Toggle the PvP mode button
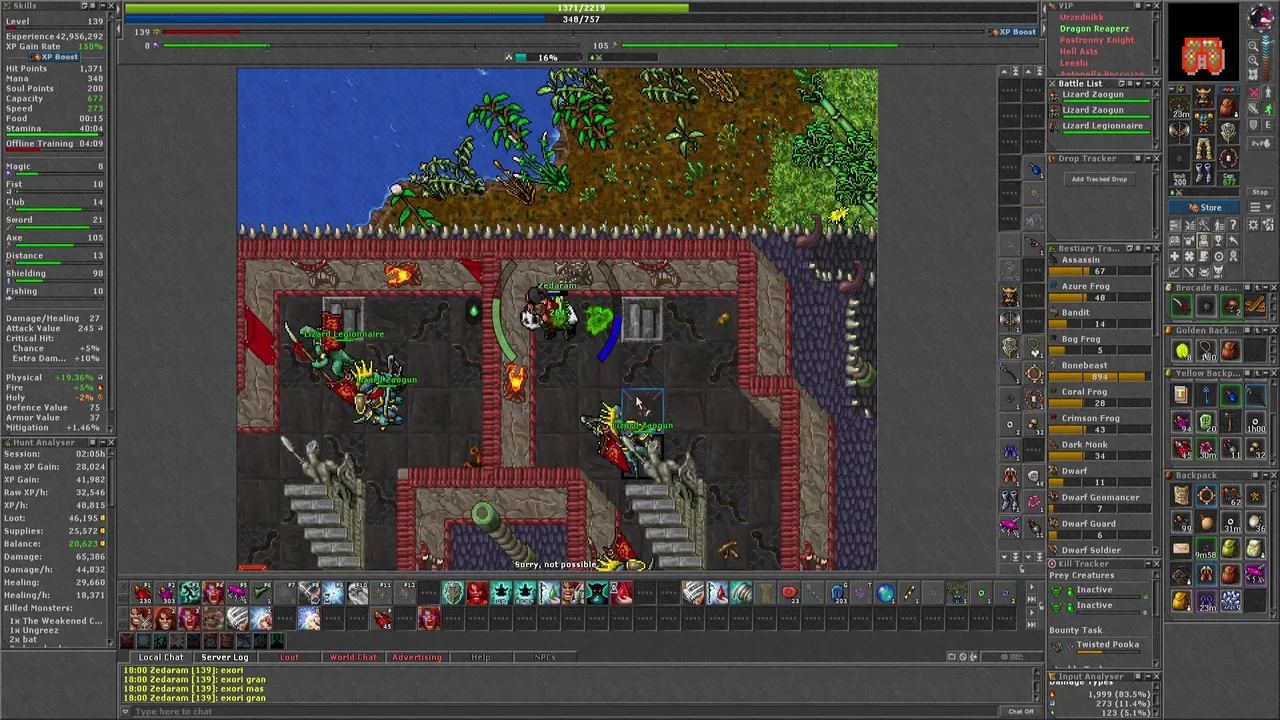This screenshot has height=720, width=1280. click(1261, 144)
